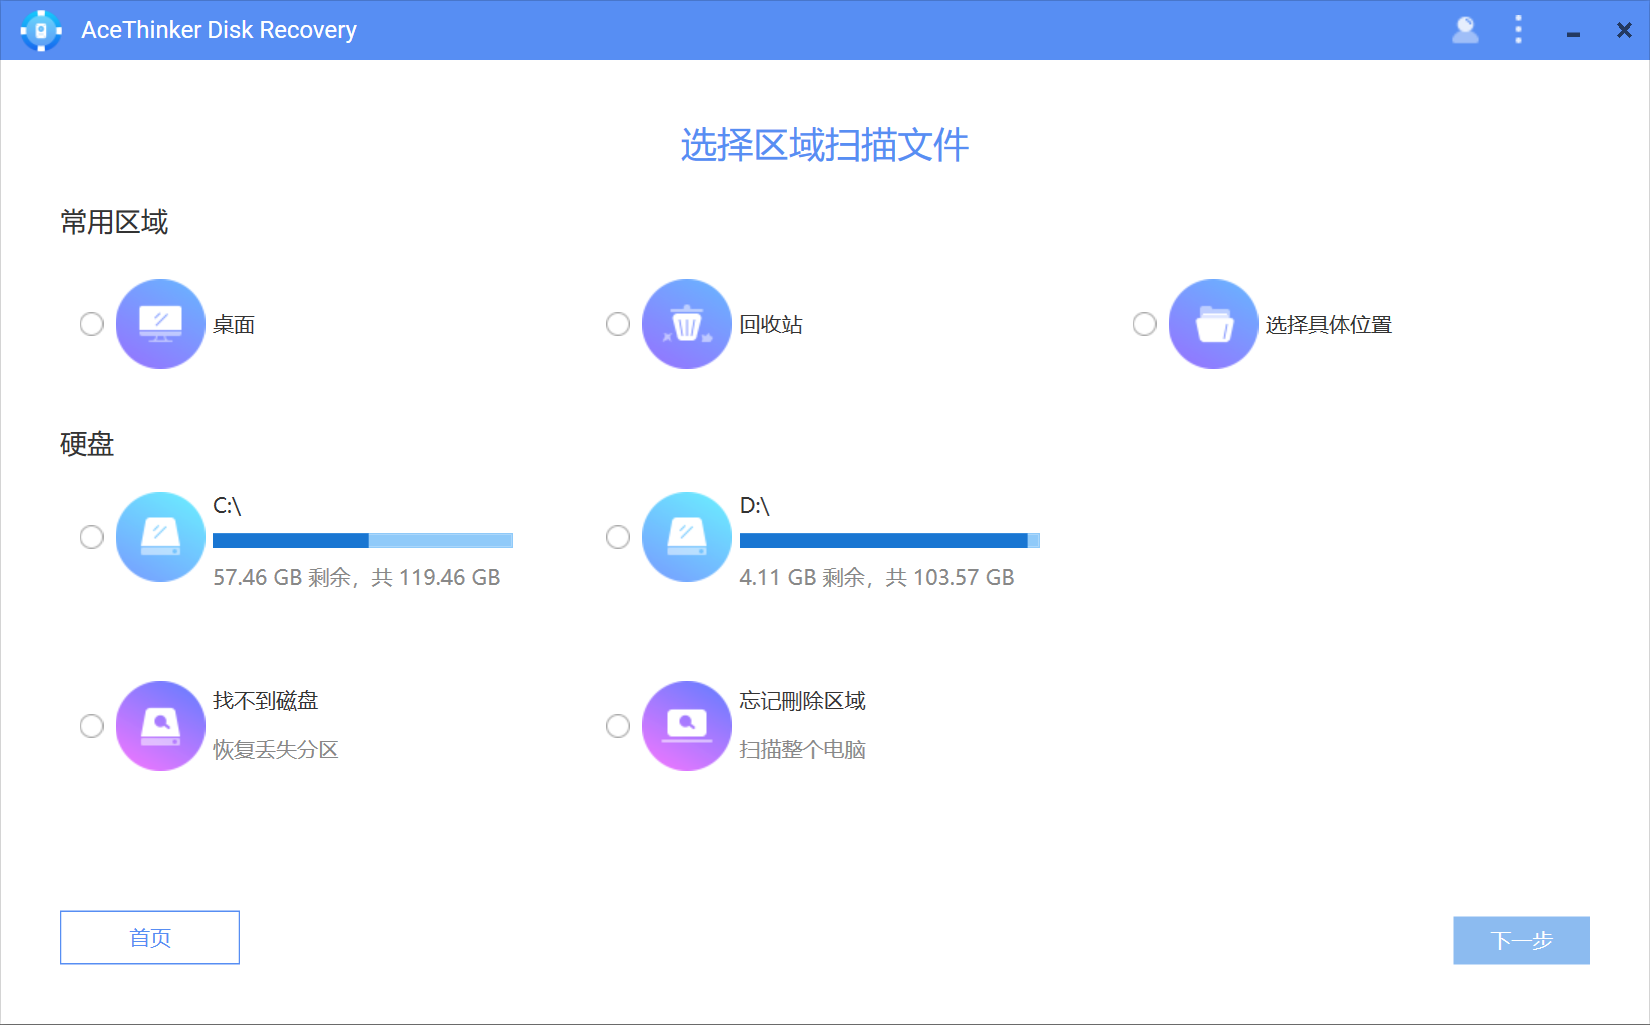The image size is (1650, 1025).
Task: Click the 选择区域扫描文件 page title
Action: tap(825, 145)
